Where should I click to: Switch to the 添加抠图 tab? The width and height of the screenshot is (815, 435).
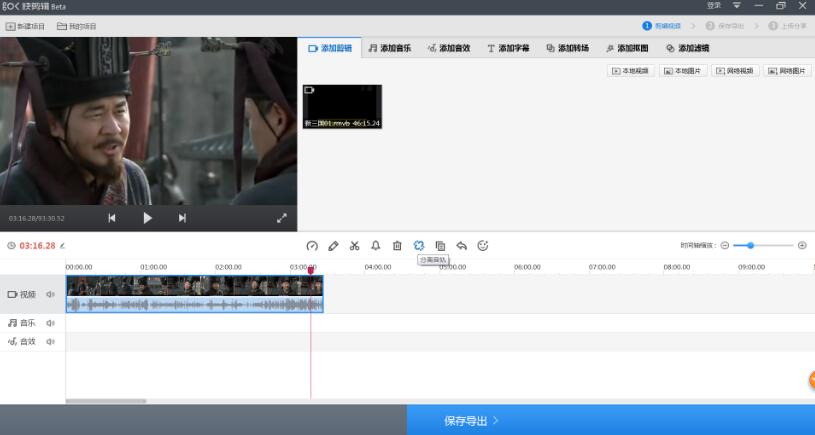[x=627, y=48]
